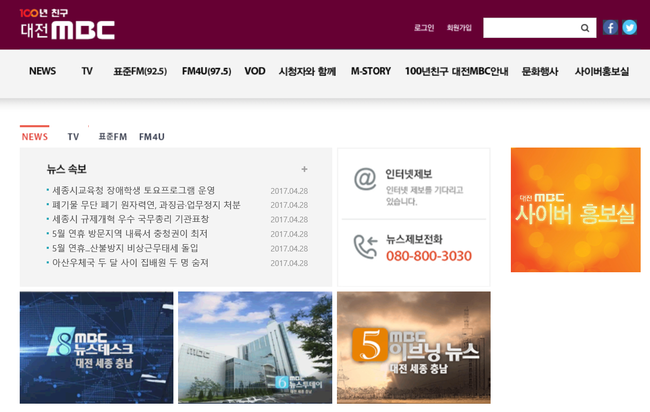This screenshot has width=650, height=412.
Task: Open the Twitter page icon
Action: pyautogui.click(x=629, y=28)
